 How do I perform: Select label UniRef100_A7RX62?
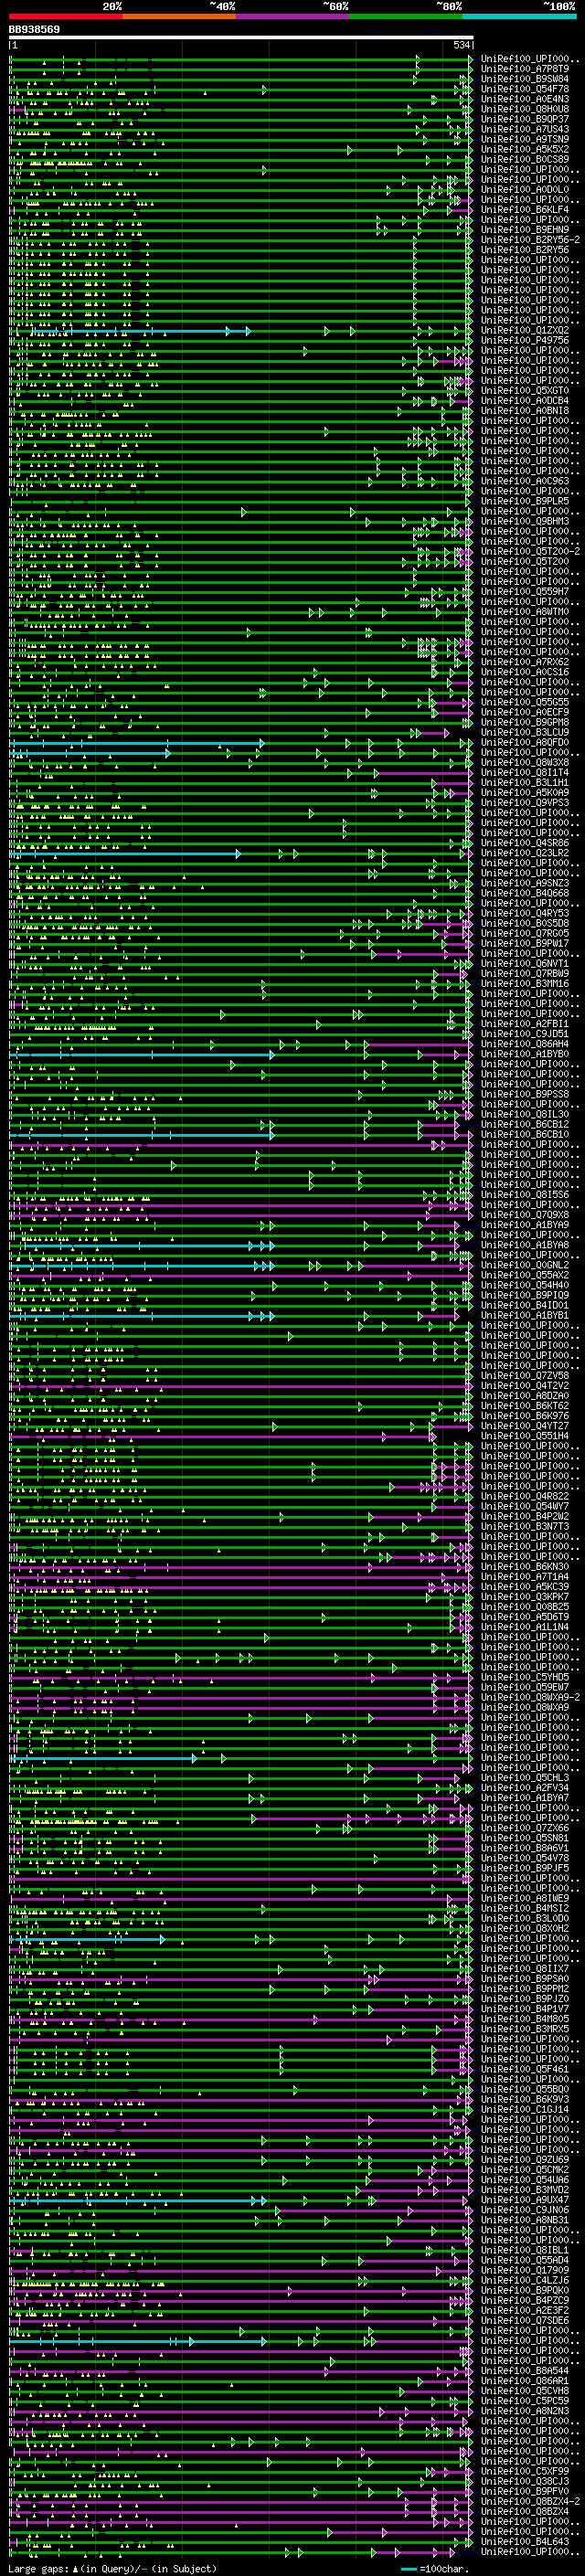(x=525, y=661)
